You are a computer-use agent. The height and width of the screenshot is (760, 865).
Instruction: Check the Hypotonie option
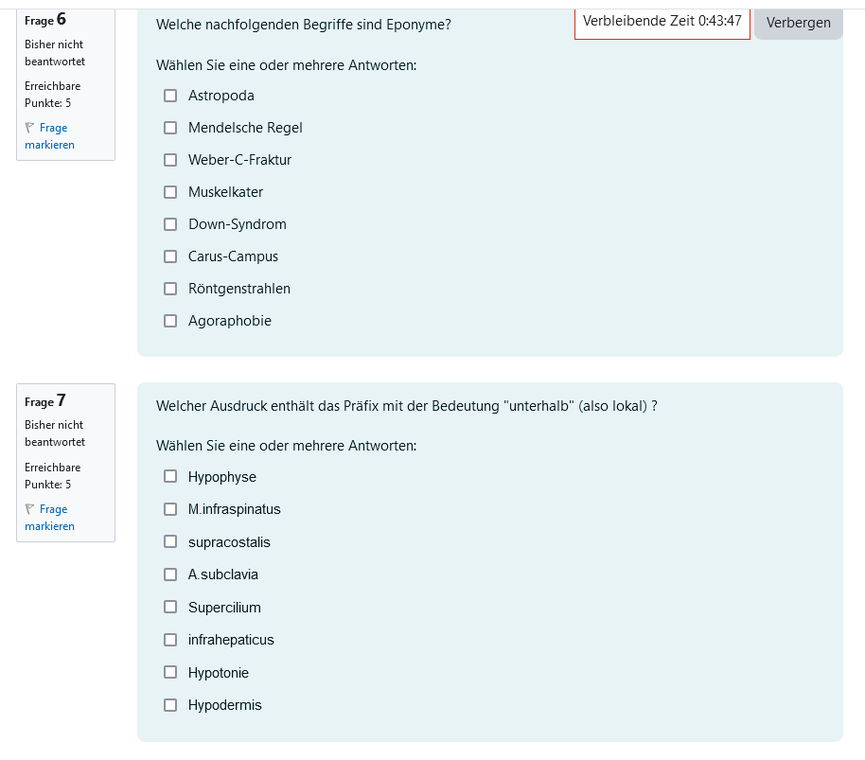(x=170, y=672)
